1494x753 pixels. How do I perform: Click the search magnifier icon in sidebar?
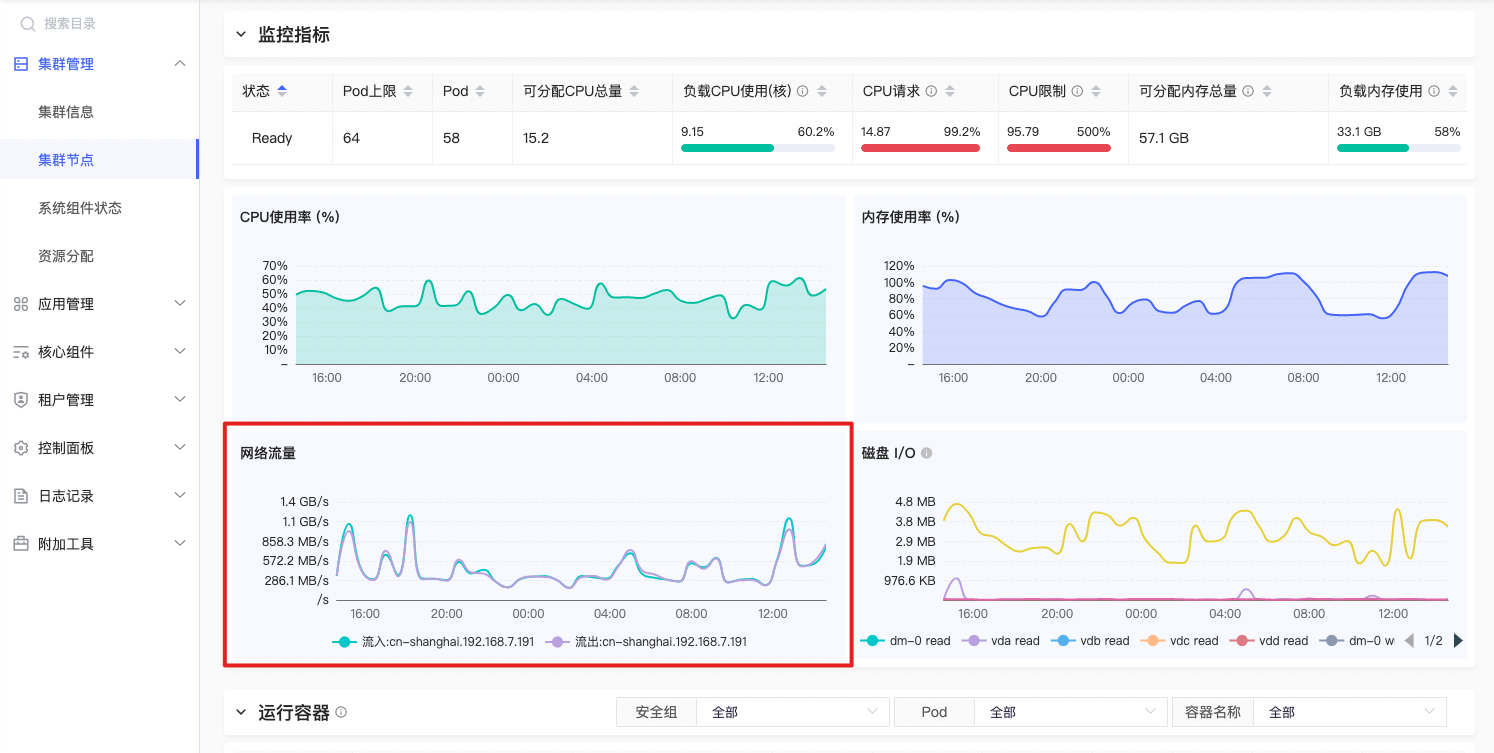28,23
